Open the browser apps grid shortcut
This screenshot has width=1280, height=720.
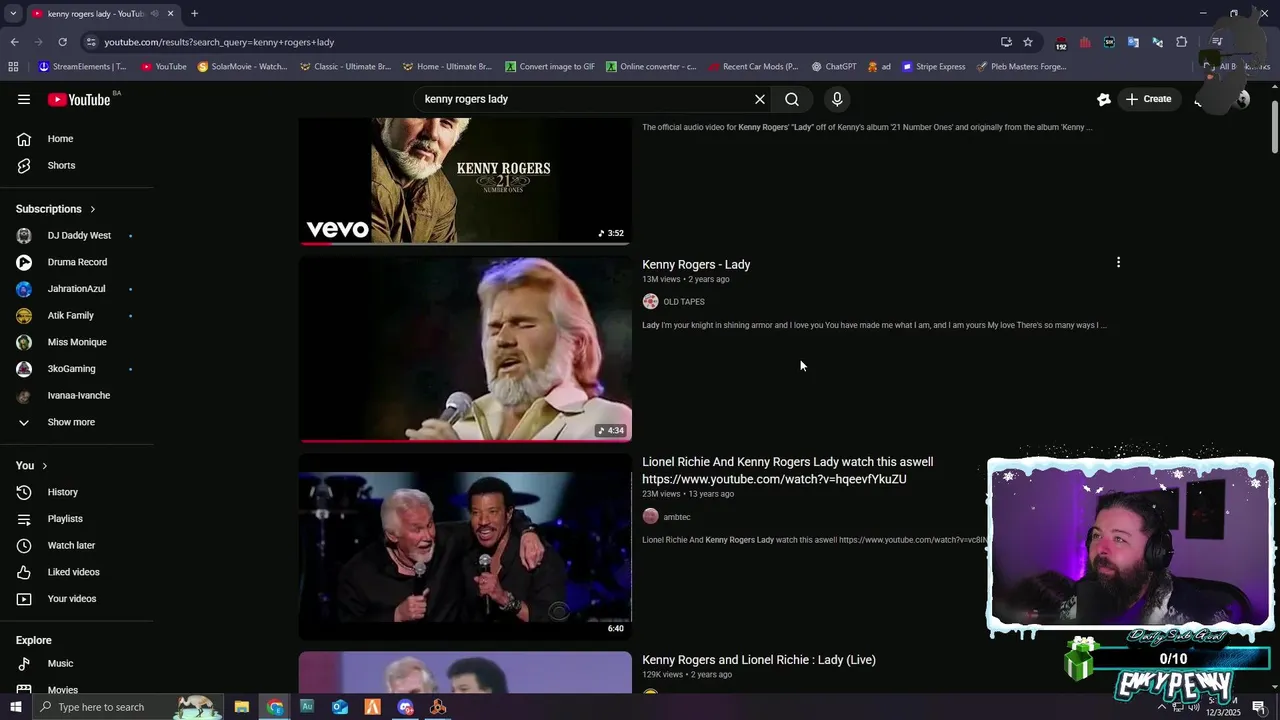(x=13, y=67)
